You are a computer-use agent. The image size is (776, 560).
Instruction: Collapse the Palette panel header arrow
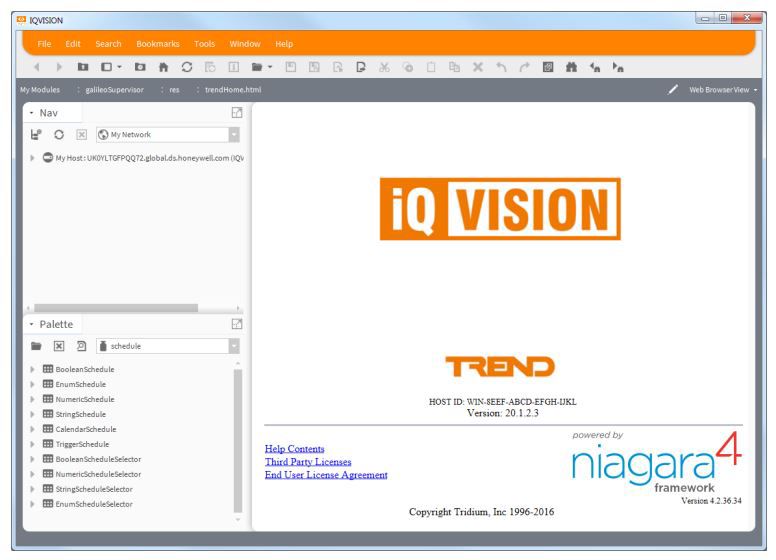31,324
